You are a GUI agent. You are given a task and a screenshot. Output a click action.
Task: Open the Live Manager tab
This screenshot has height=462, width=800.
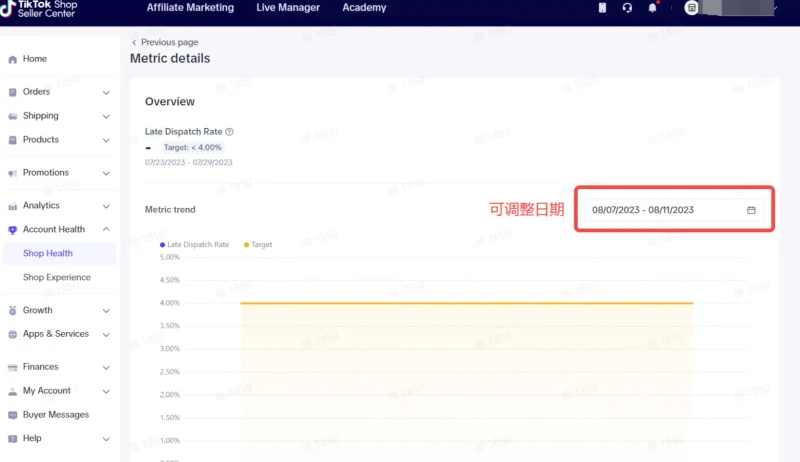click(288, 8)
